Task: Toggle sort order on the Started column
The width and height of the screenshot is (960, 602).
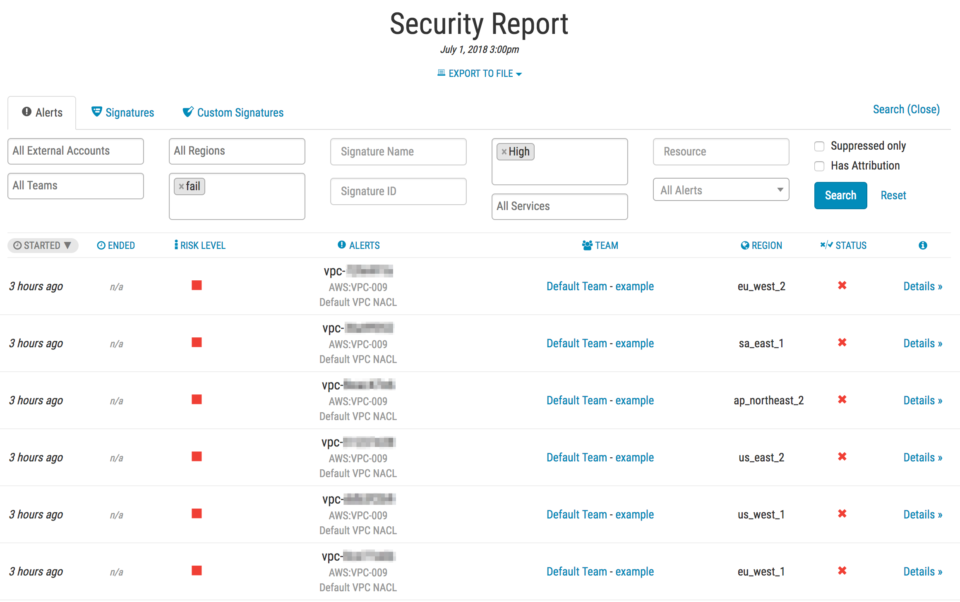Action: [42, 245]
